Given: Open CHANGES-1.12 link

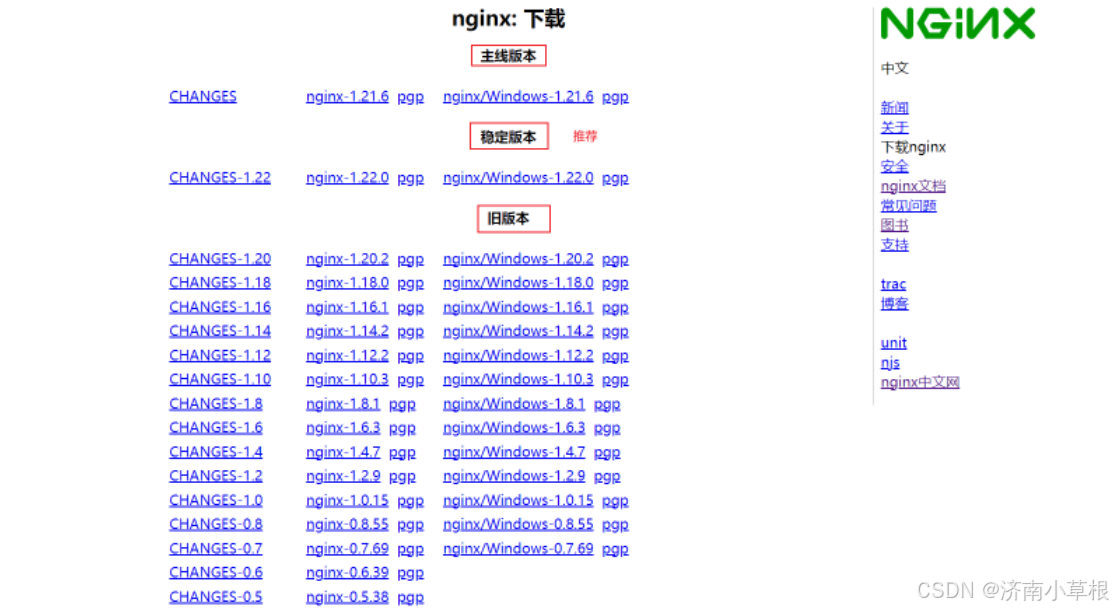Looking at the screenshot, I should point(220,355).
